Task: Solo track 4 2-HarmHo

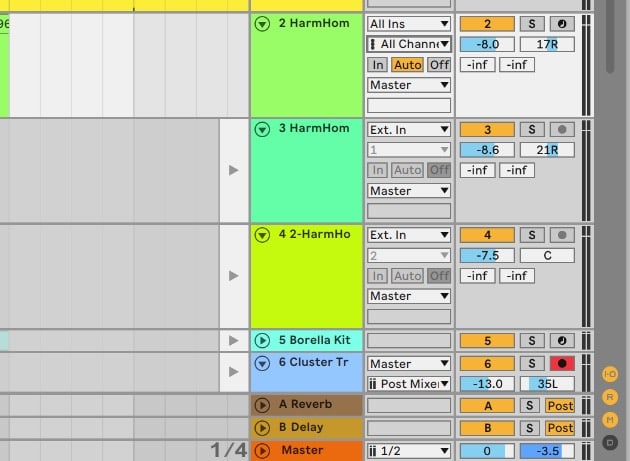Action: pos(533,235)
